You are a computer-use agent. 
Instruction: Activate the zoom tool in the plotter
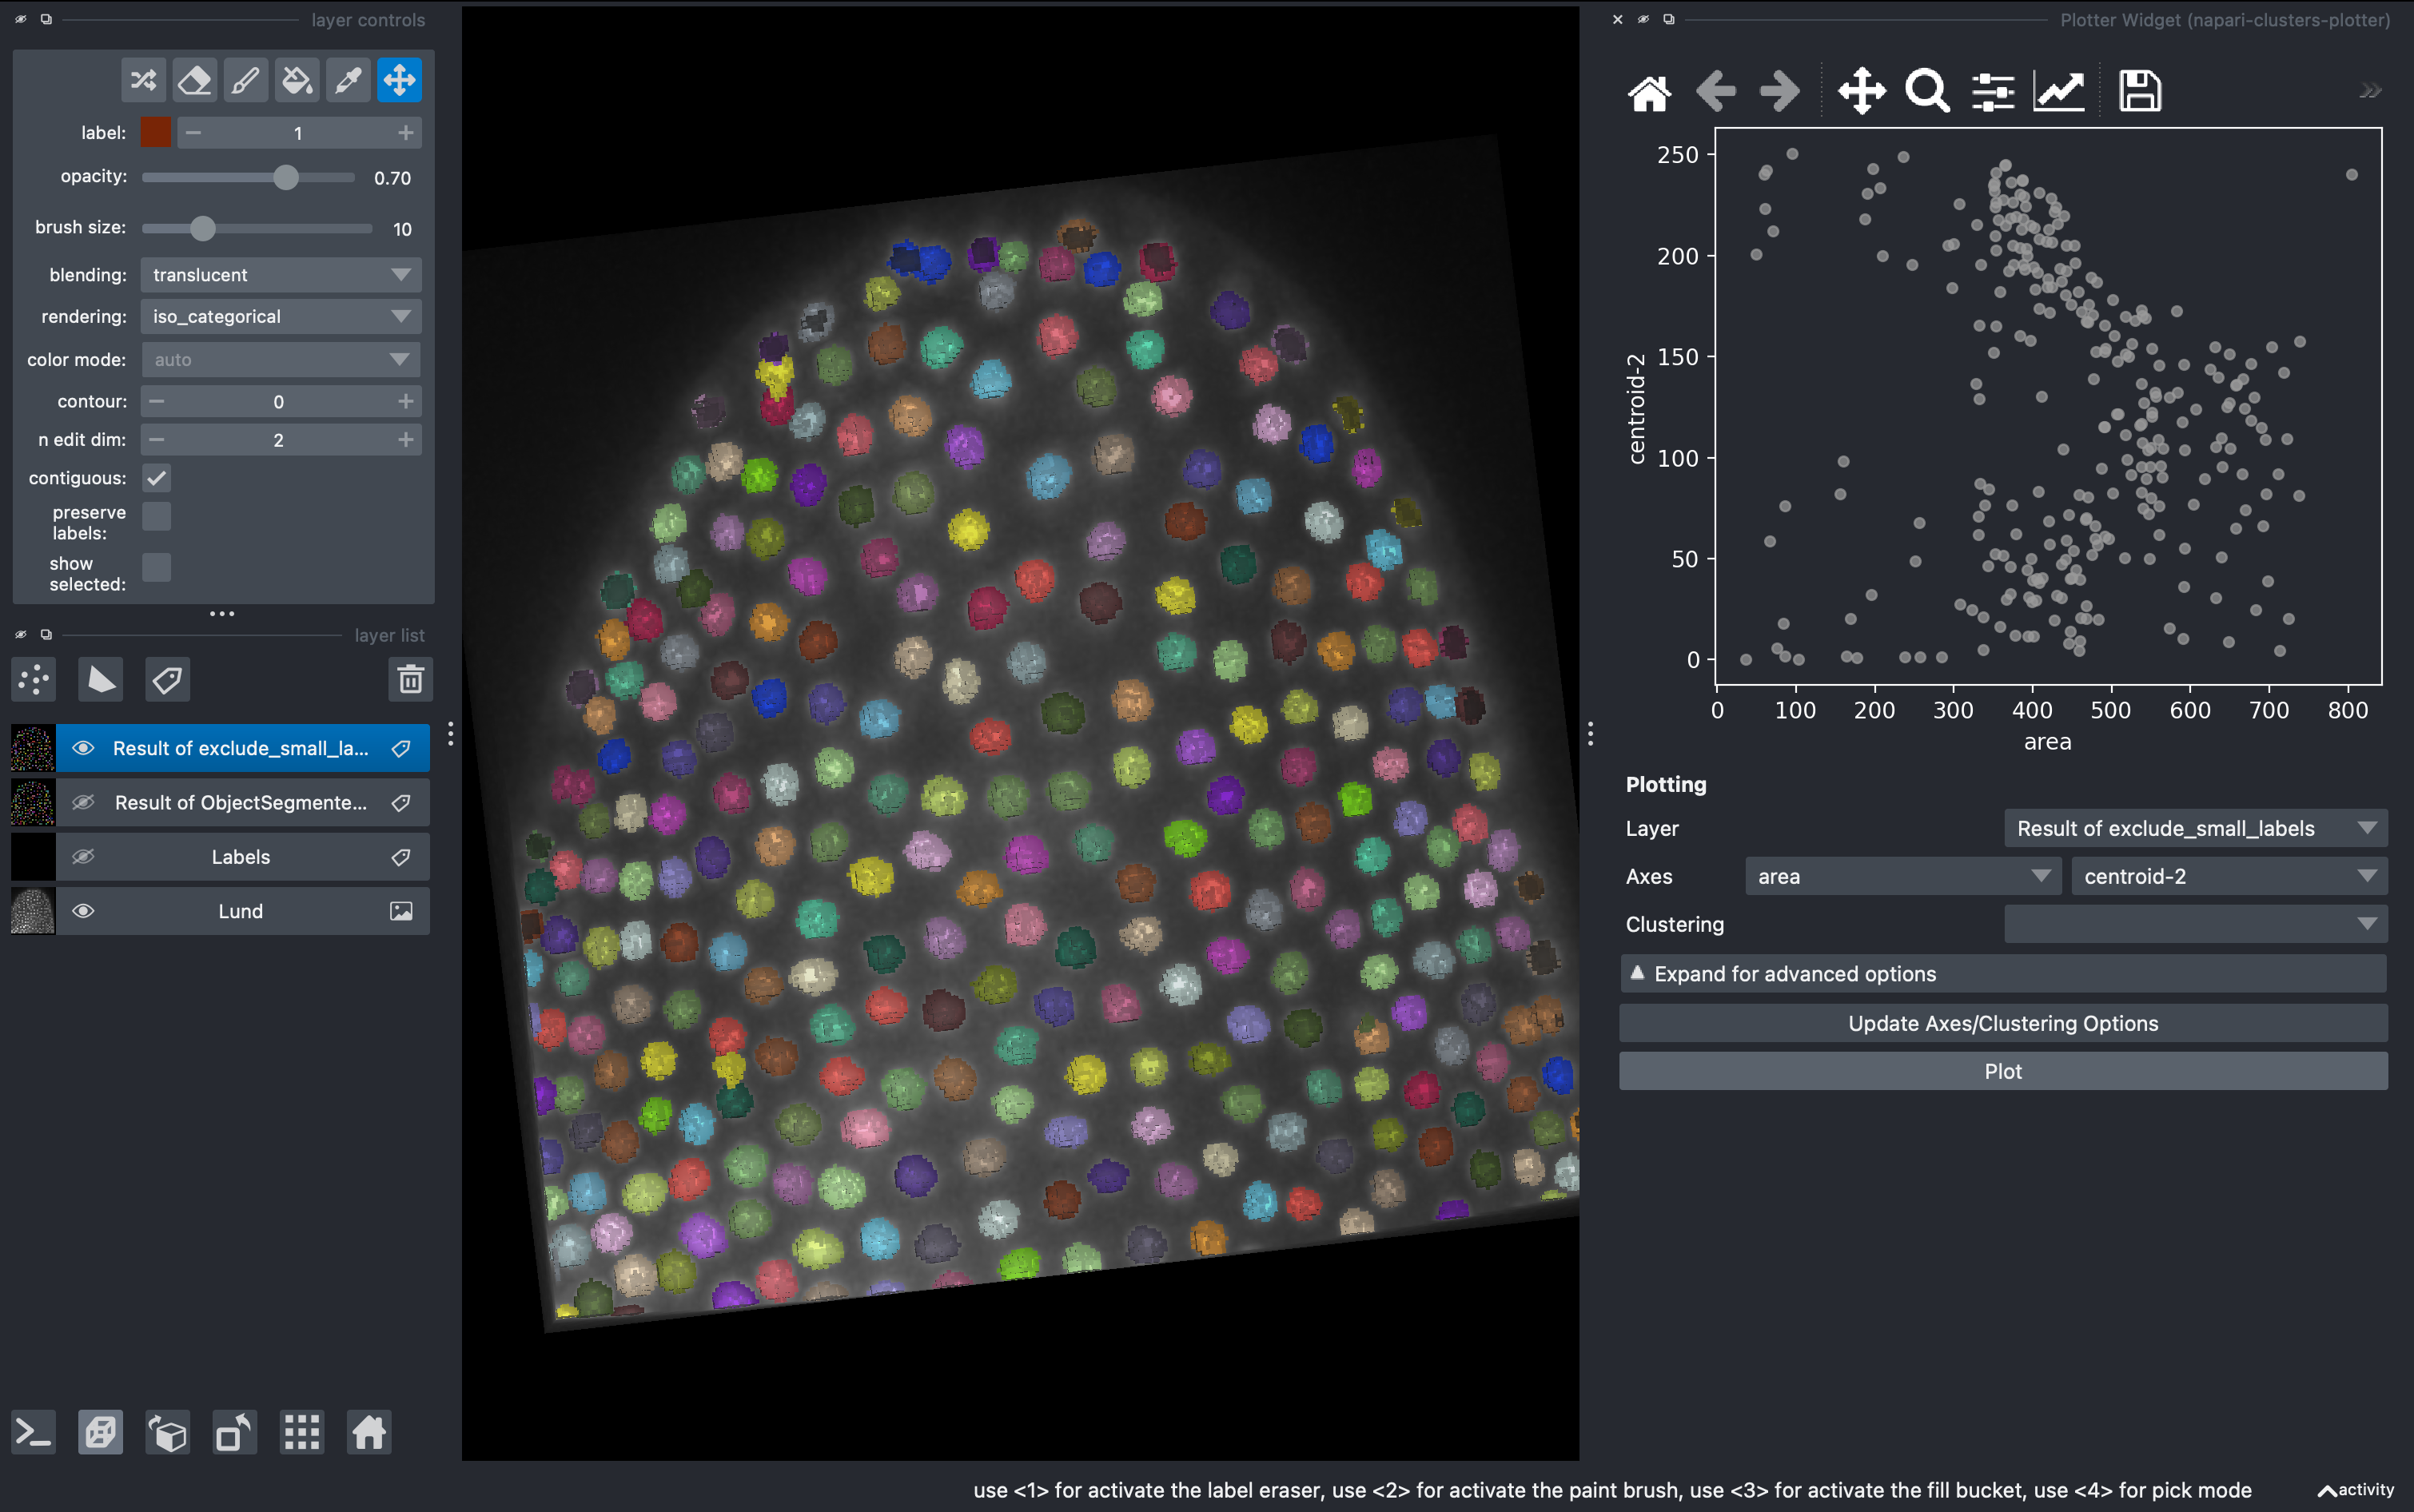click(x=1926, y=90)
